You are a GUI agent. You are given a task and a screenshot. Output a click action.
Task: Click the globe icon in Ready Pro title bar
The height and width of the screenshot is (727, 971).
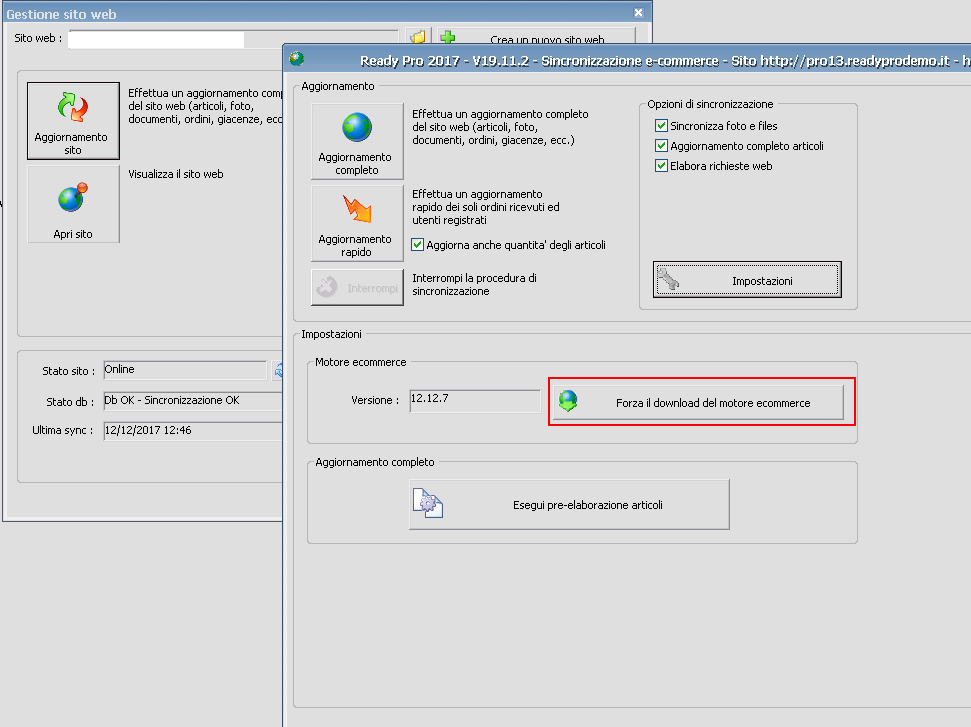pyautogui.click(x=297, y=59)
